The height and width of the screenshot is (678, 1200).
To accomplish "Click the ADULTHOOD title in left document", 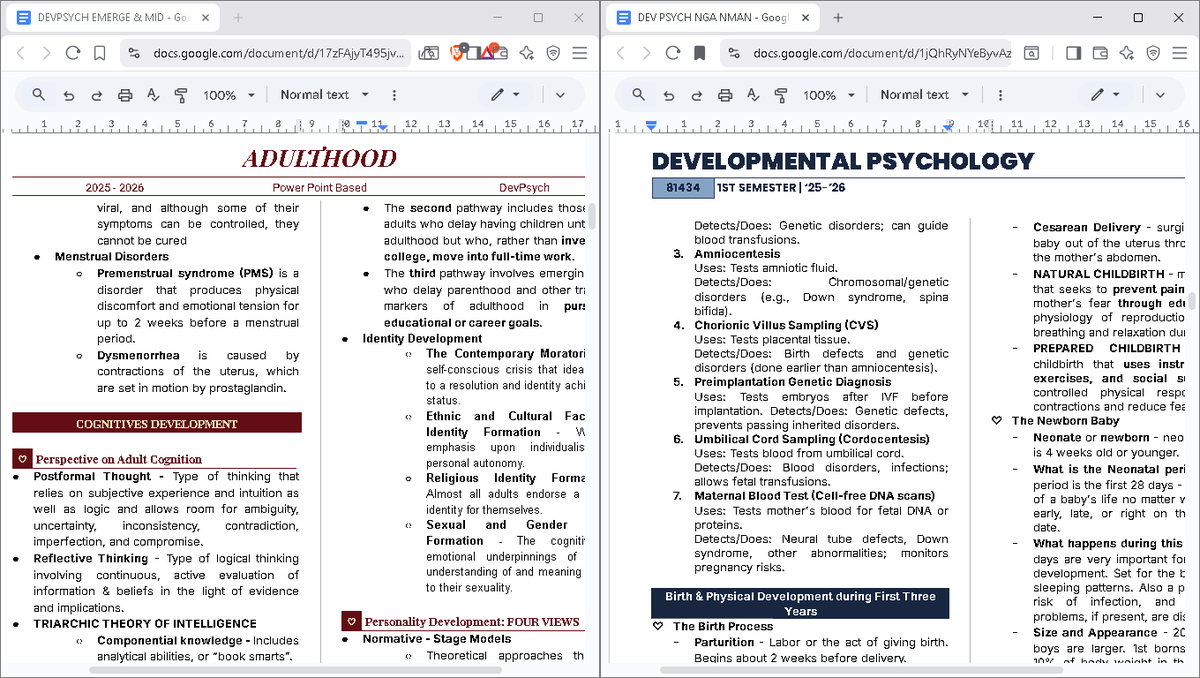I will [319, 158].
